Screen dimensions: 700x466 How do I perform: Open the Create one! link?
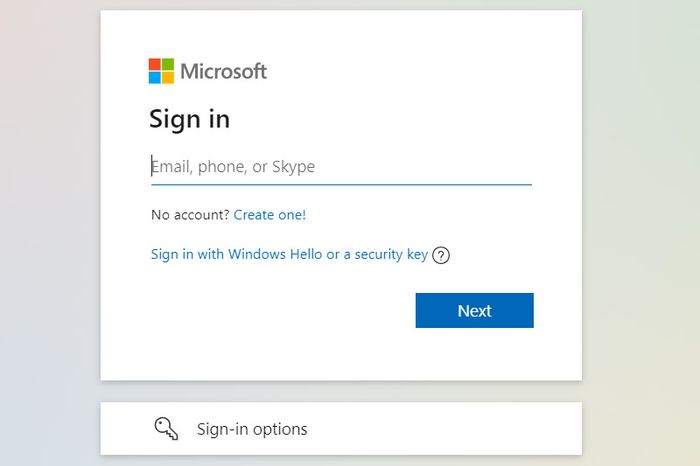click(x=270, y=215)
